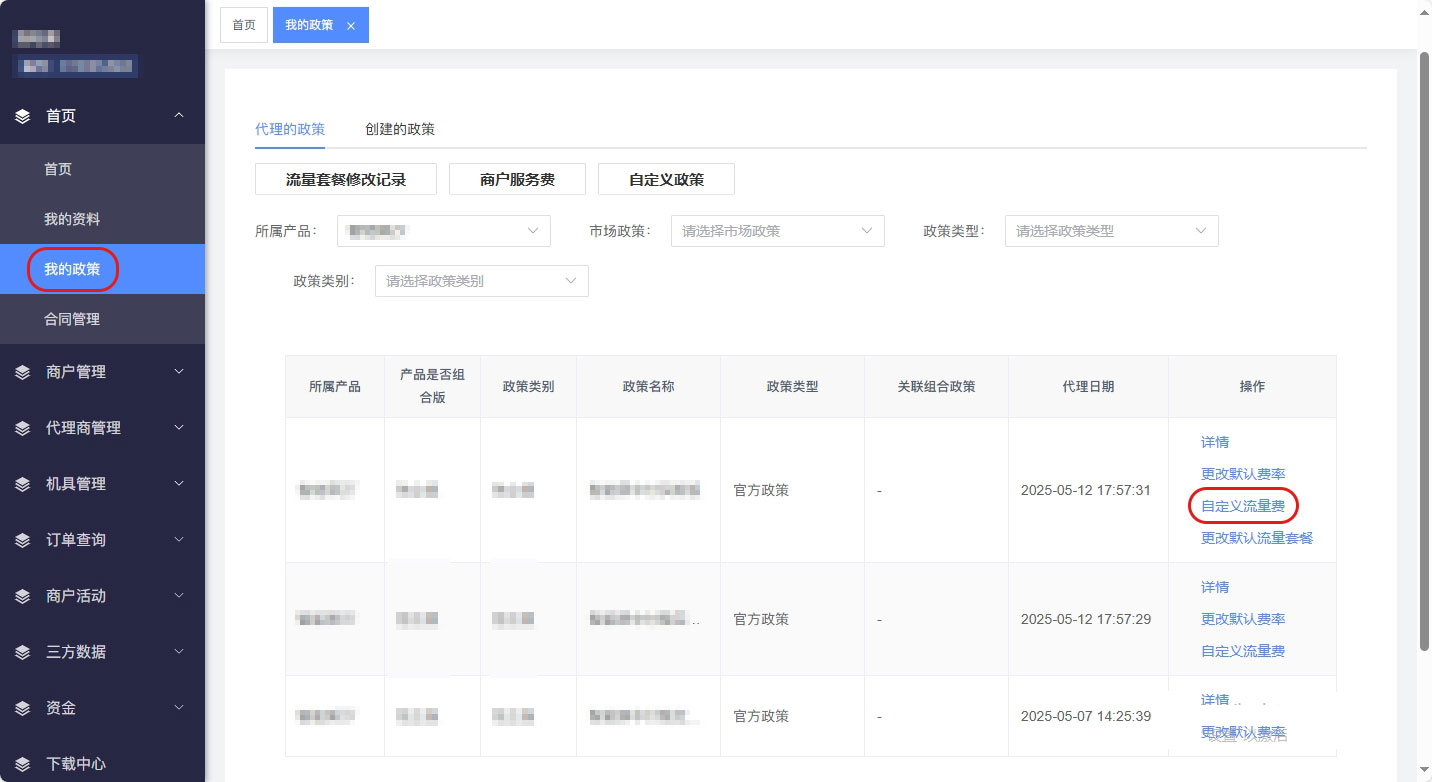Image resolution: width=1432 pixels, height=782 pixels.
Task: Click the 商户服务费 button
Action: [517, 179]
